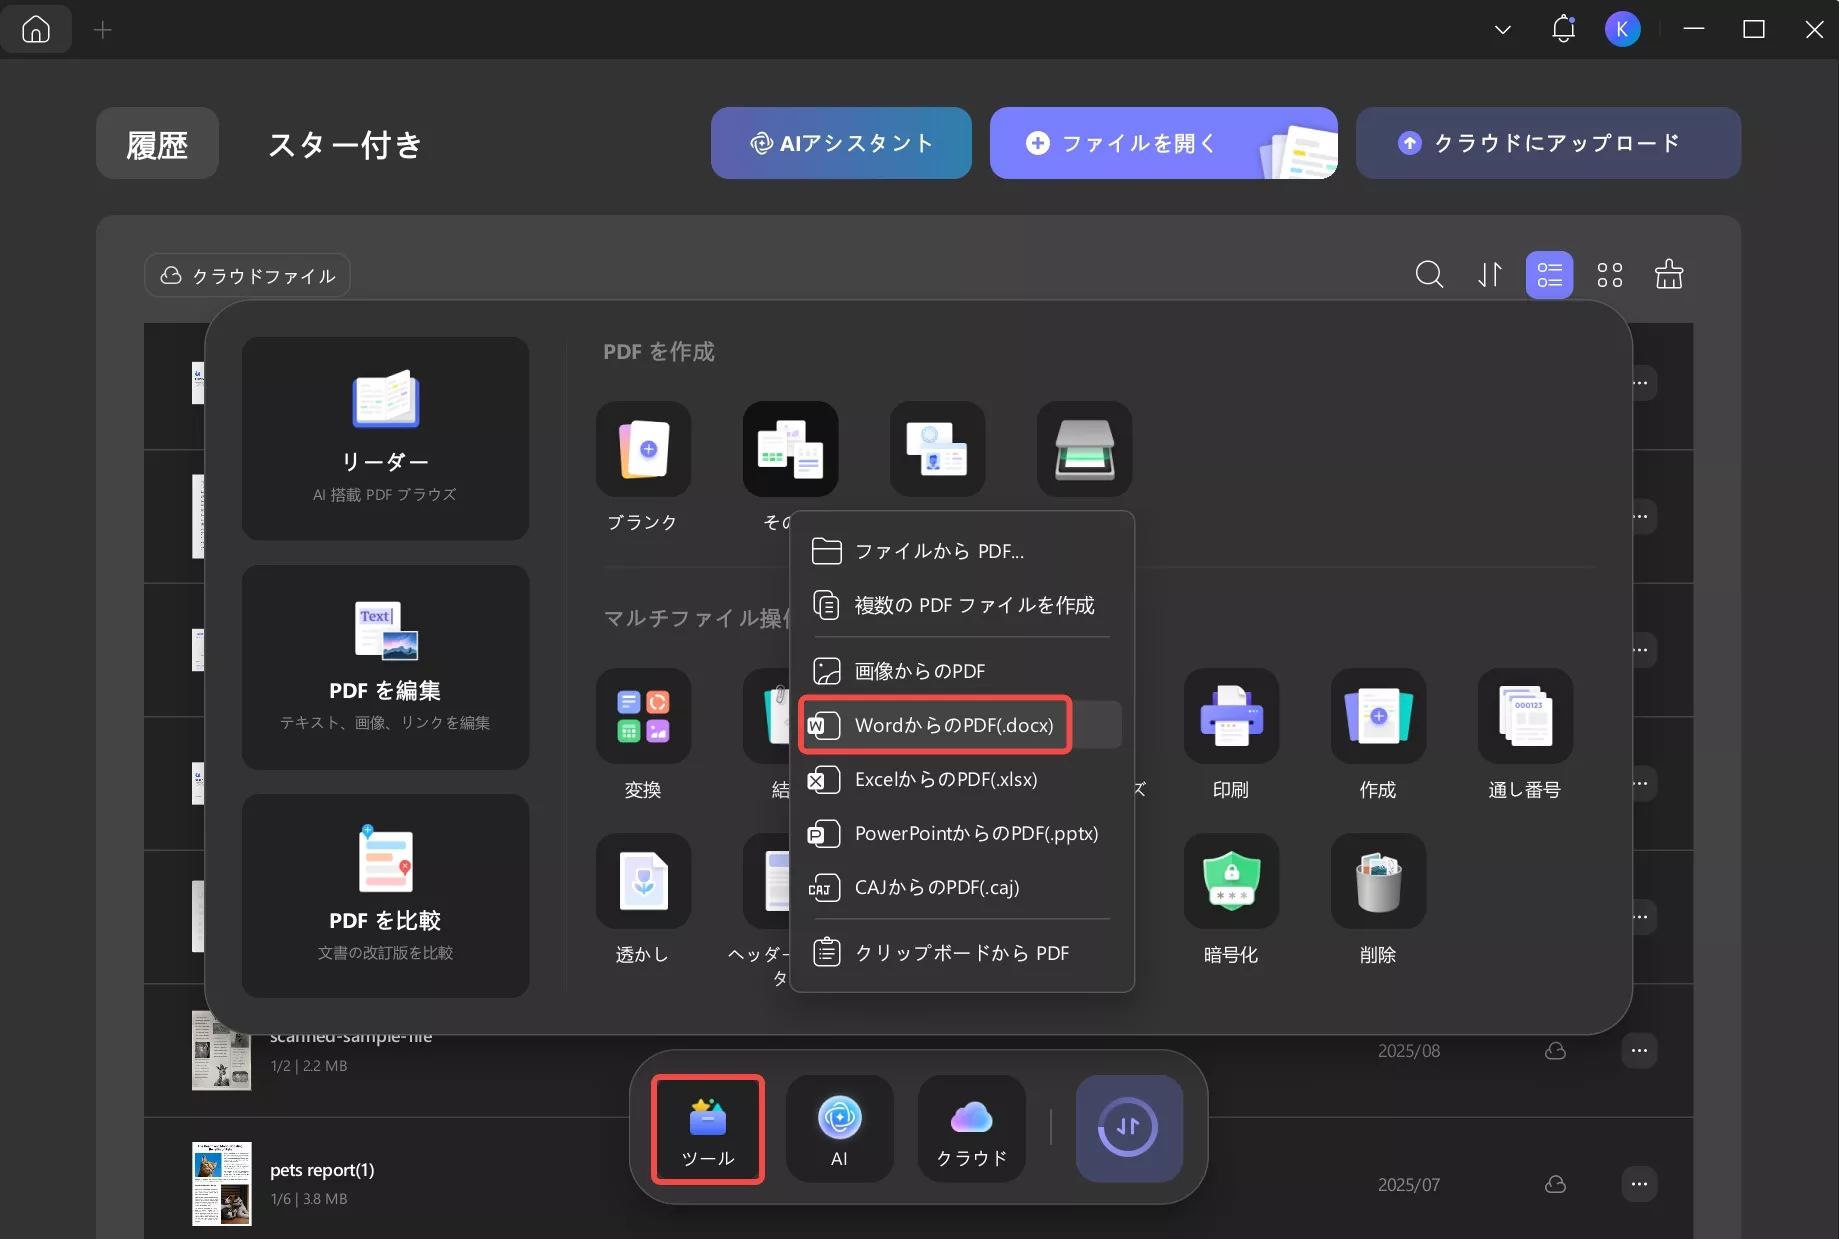Switch to grid view
This screenshot has height=1239, width=1839.
click(1610, 274)
